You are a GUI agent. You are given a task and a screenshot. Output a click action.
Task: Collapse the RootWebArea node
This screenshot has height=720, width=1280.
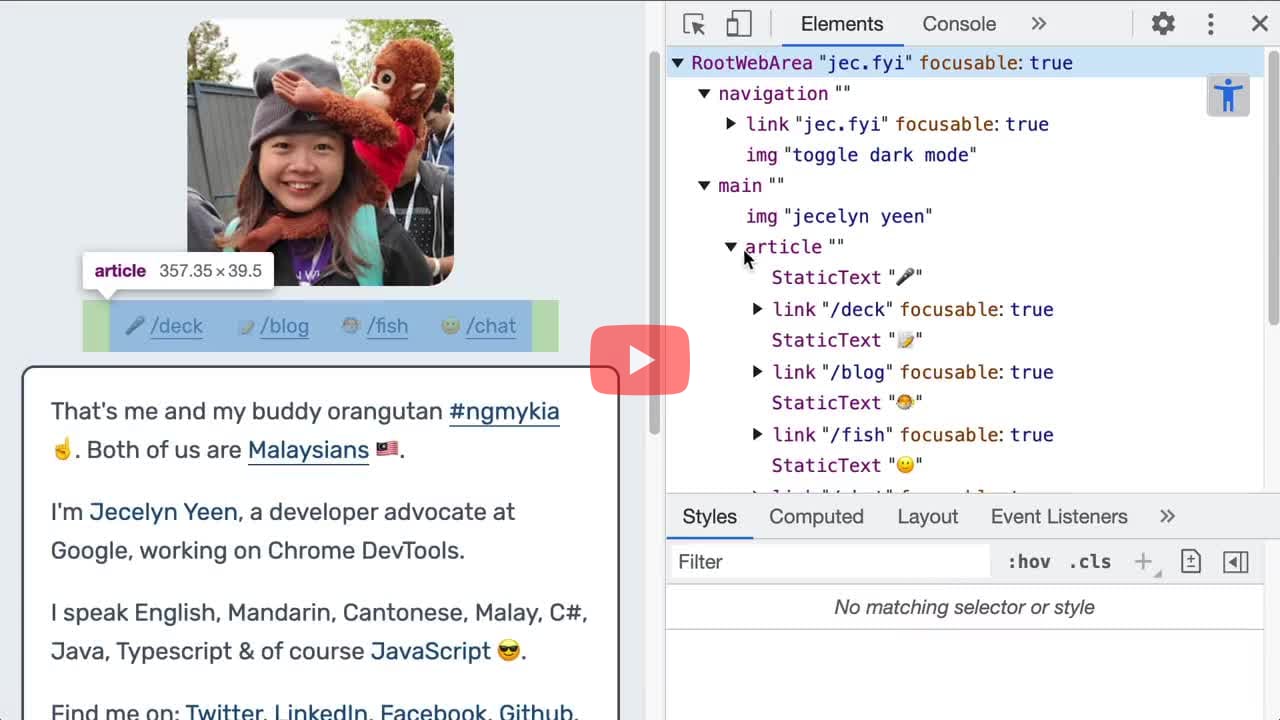coord(678,63)
